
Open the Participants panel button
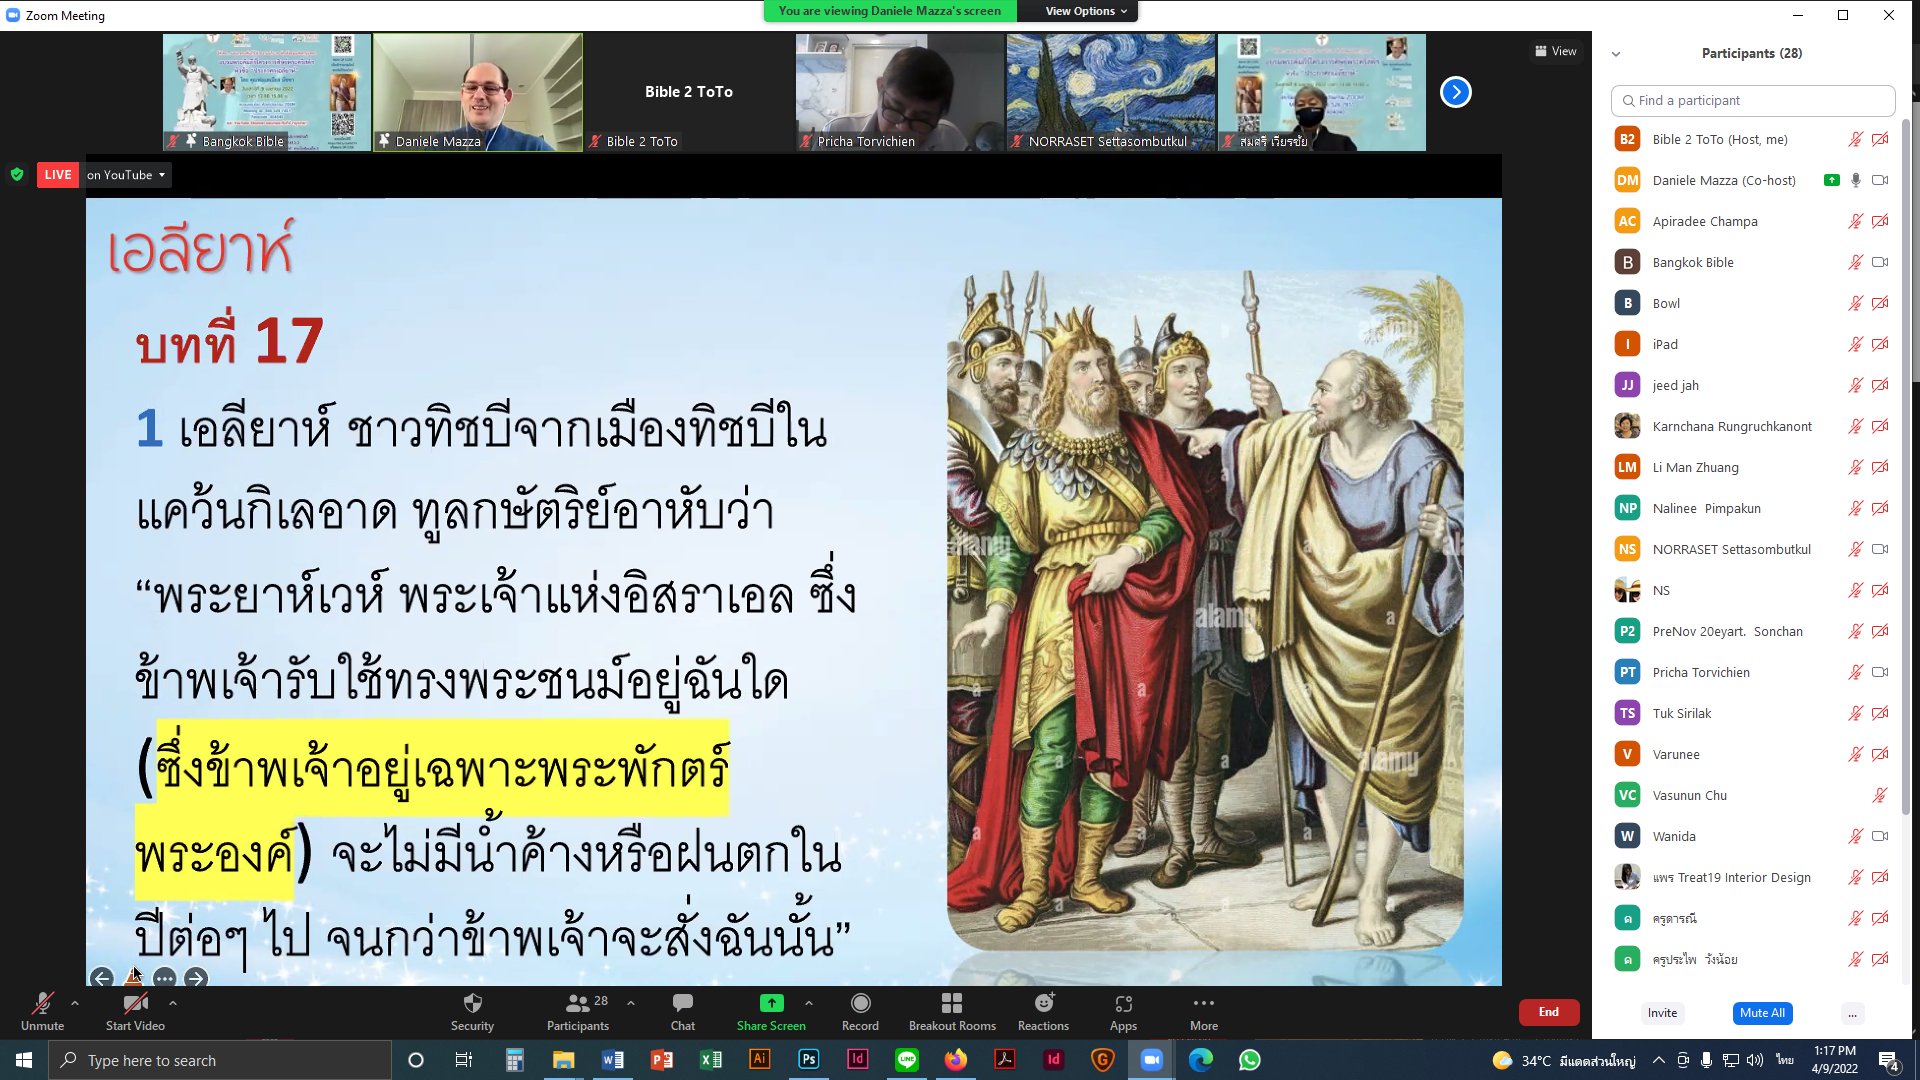578,1011
